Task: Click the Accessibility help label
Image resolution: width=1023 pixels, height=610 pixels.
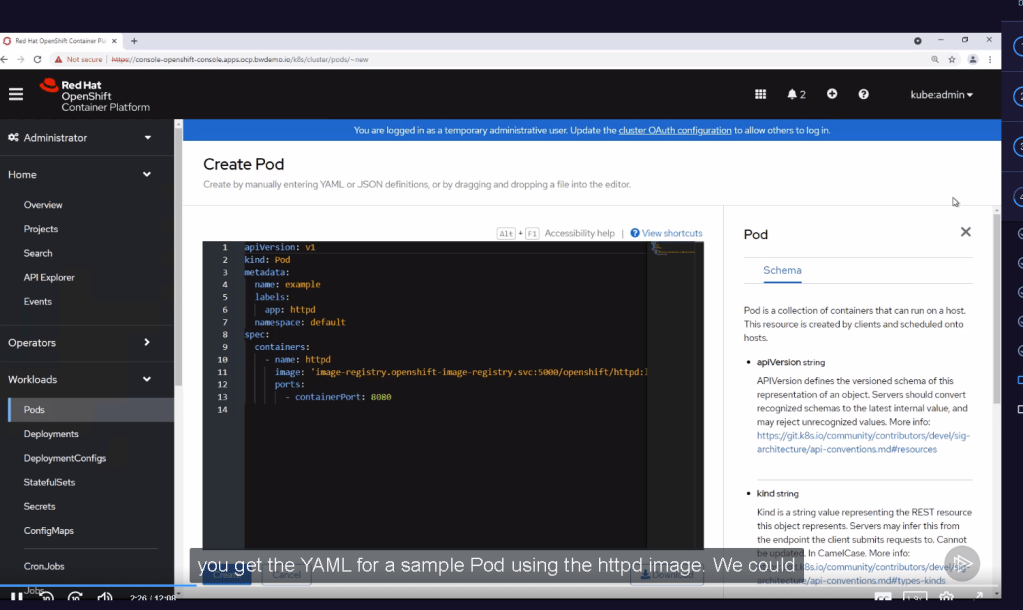Action: [x=579, y=233]
